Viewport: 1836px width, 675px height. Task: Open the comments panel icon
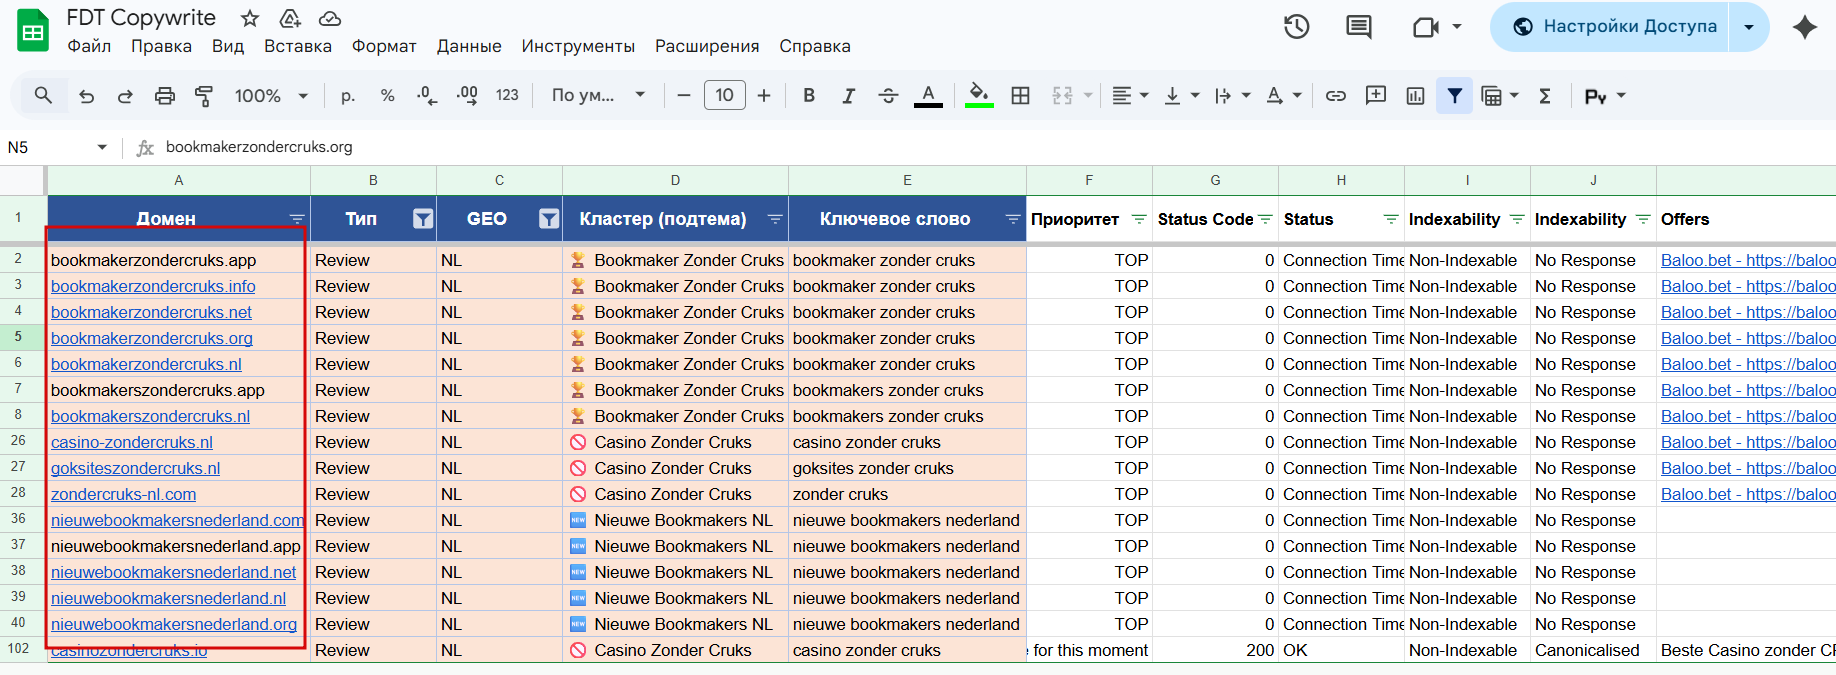pos(1358,27)
